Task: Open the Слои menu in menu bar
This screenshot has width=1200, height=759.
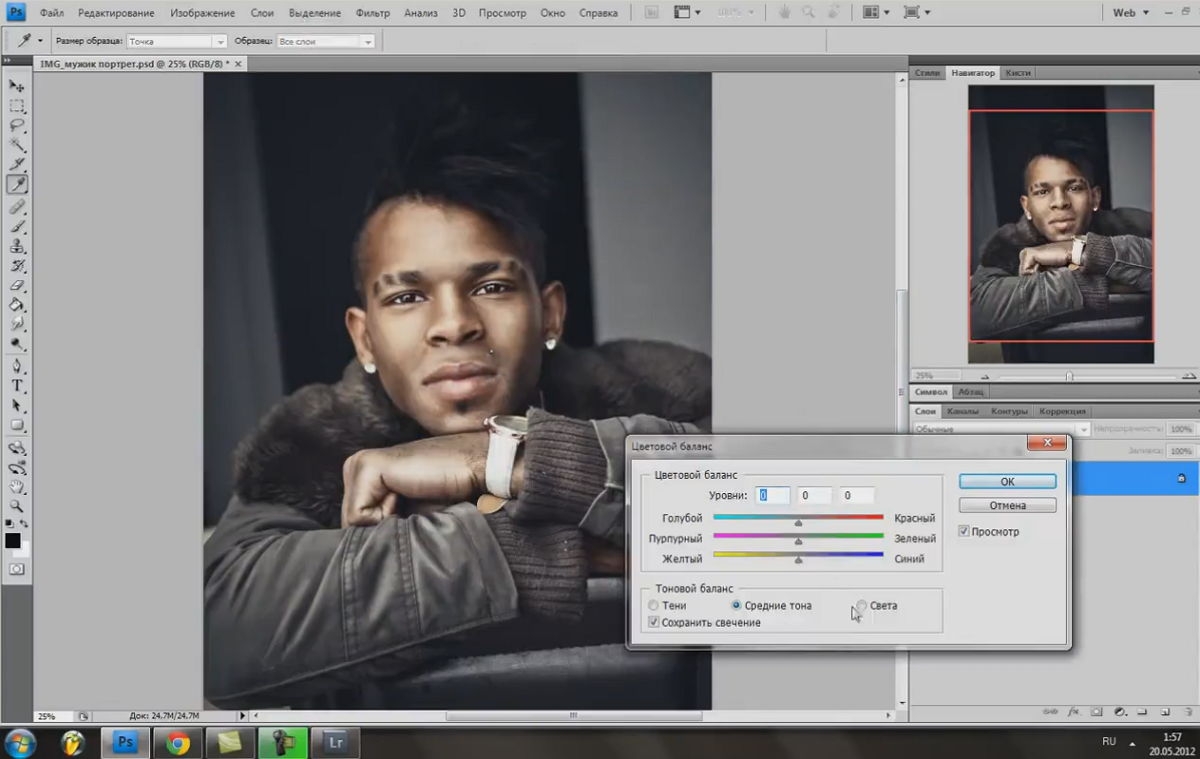Action: pos(262,13)
